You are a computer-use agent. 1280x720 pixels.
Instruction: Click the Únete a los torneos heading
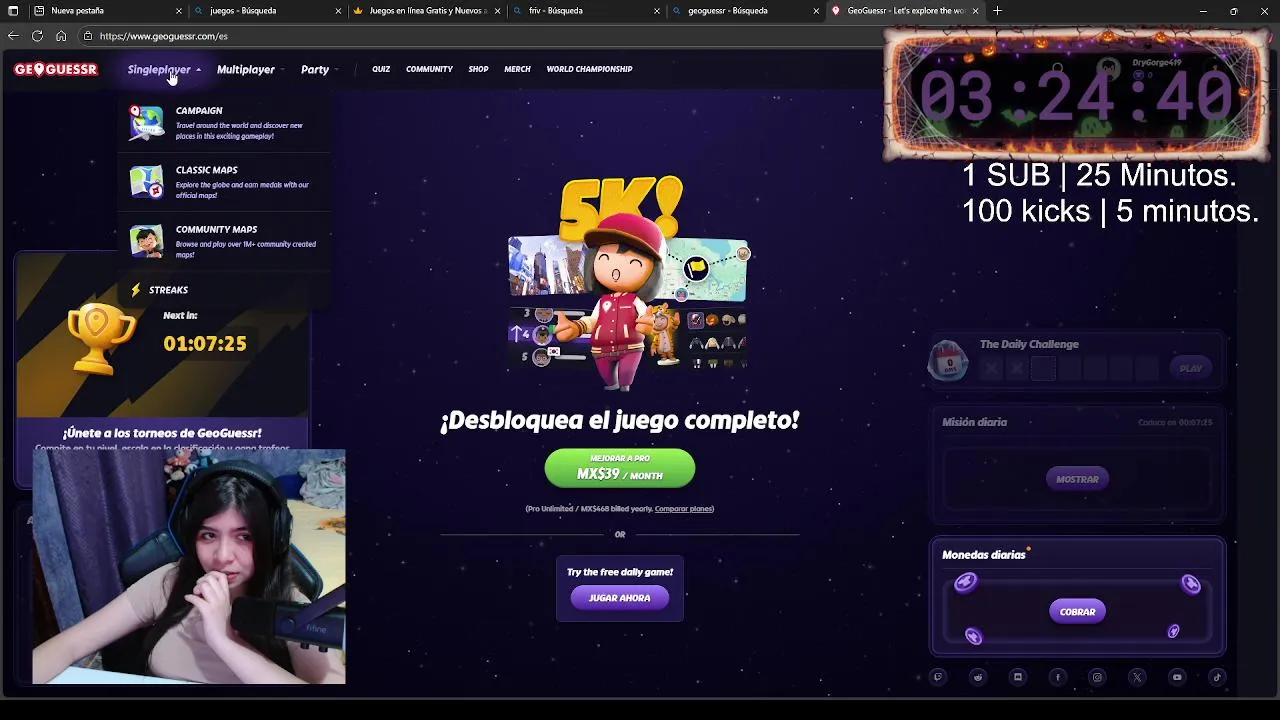tap(162, 433)
